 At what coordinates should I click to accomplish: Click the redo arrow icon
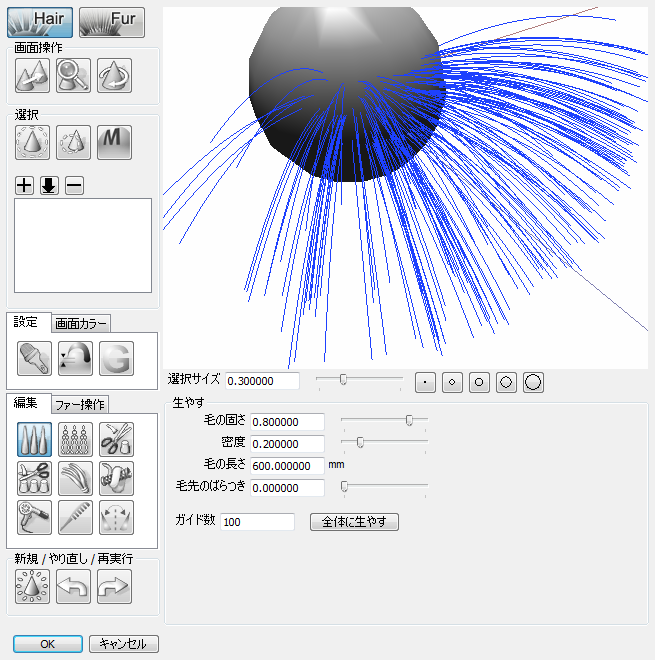(x=114, y=587)
